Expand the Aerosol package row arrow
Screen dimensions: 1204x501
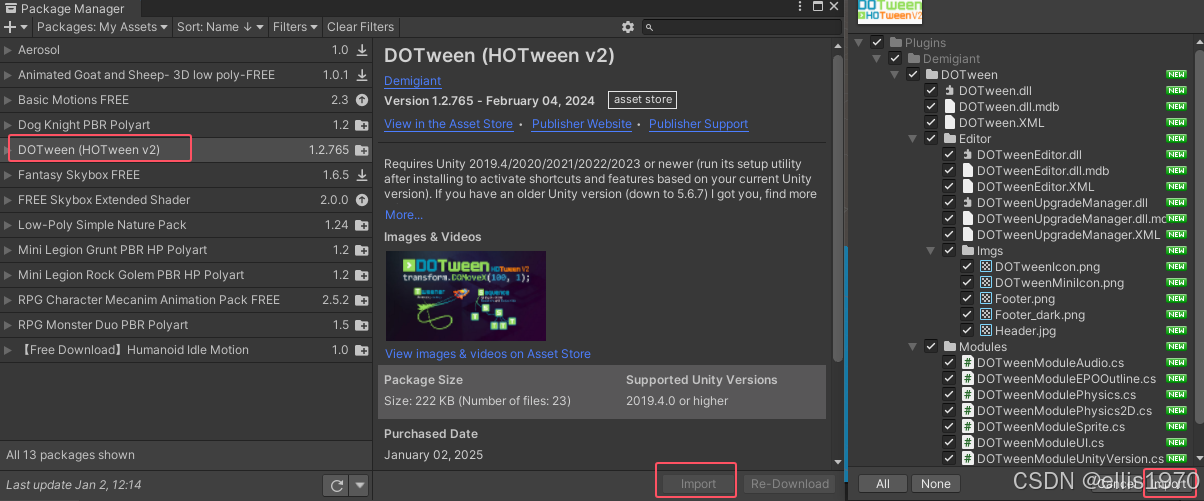tap(8, 50)
